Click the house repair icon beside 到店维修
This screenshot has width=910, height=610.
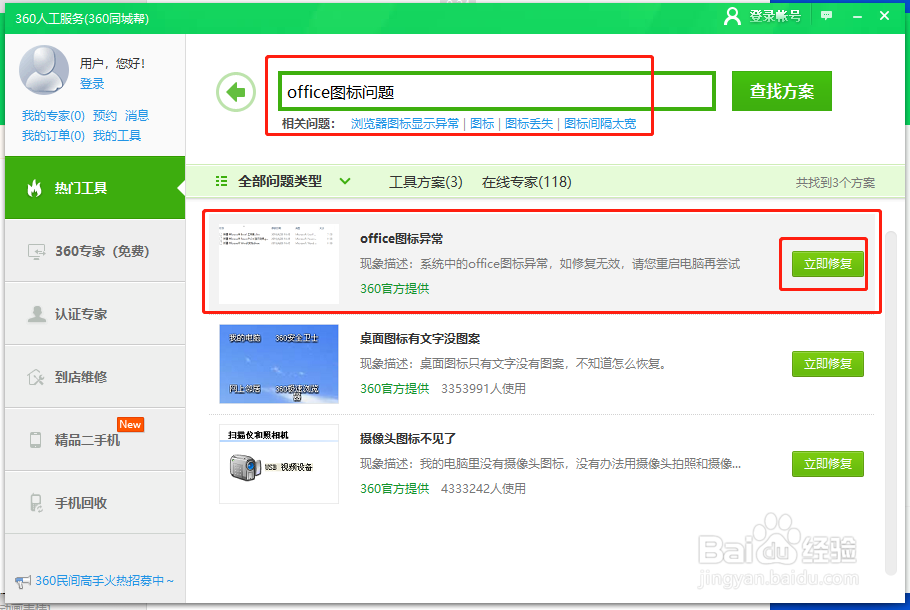(x=36, y=377)
